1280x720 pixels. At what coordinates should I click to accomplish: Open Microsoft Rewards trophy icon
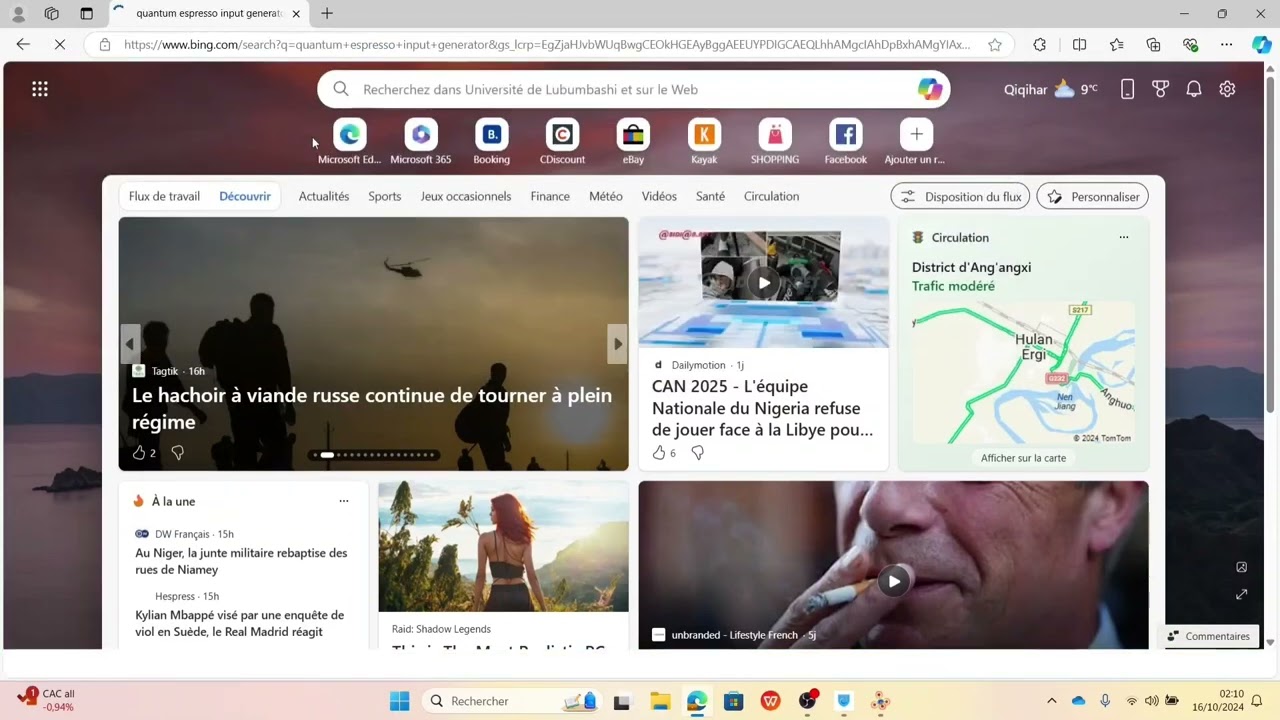pos(1160,89)
